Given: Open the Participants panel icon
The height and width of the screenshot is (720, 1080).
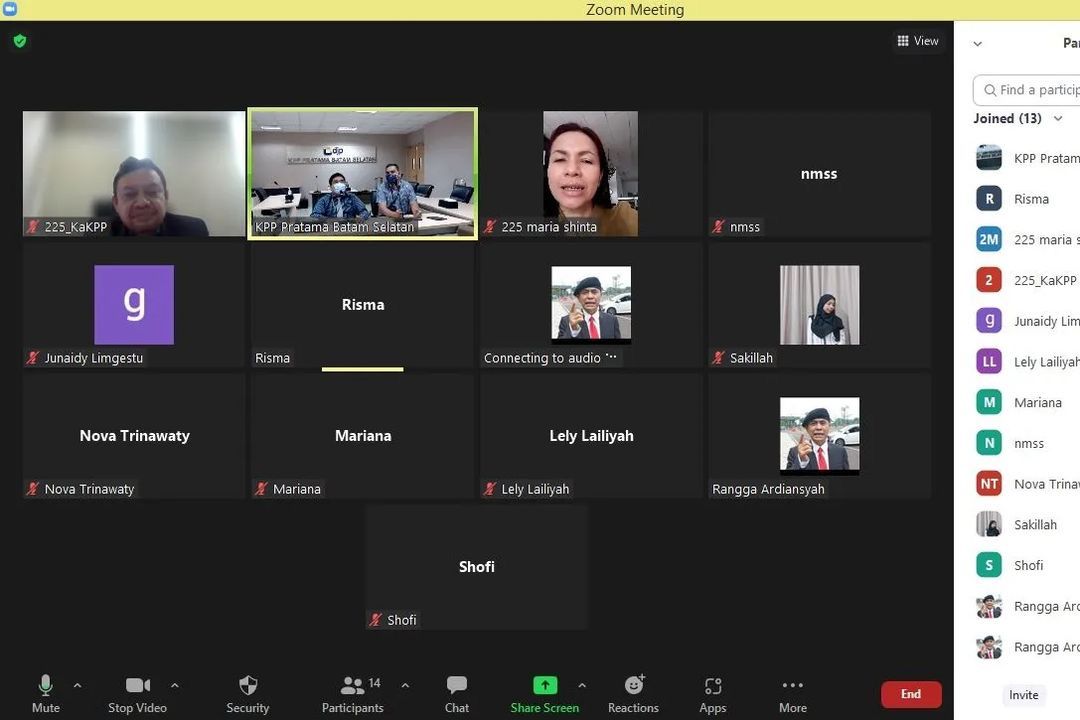Looking at the screenshot, I should tap(352, 693).
